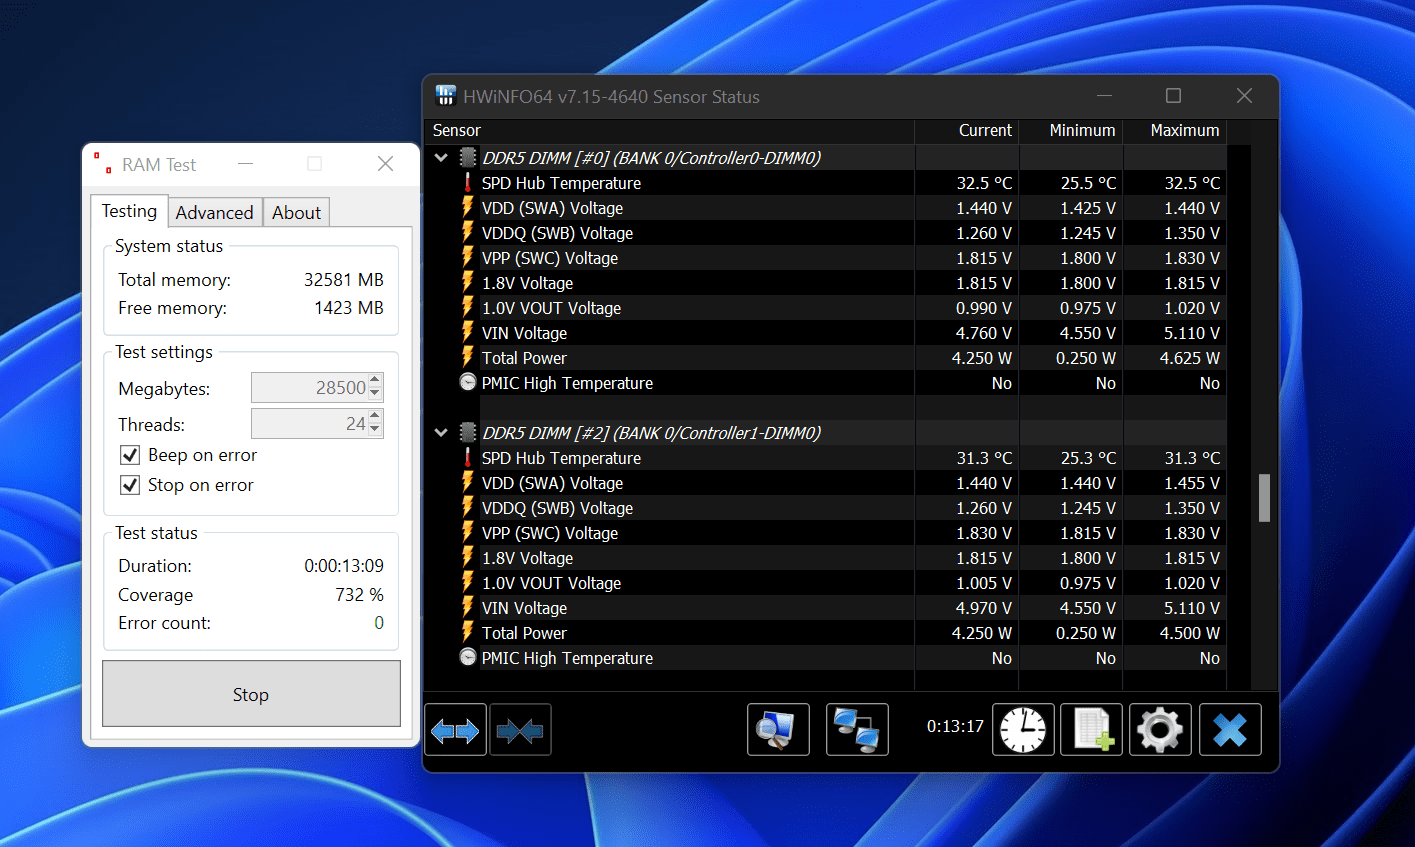1415x847 pixels.
Task: Click the 31.3 °C current temperature value
Action: pyautogui.click(x=984, y=458)
